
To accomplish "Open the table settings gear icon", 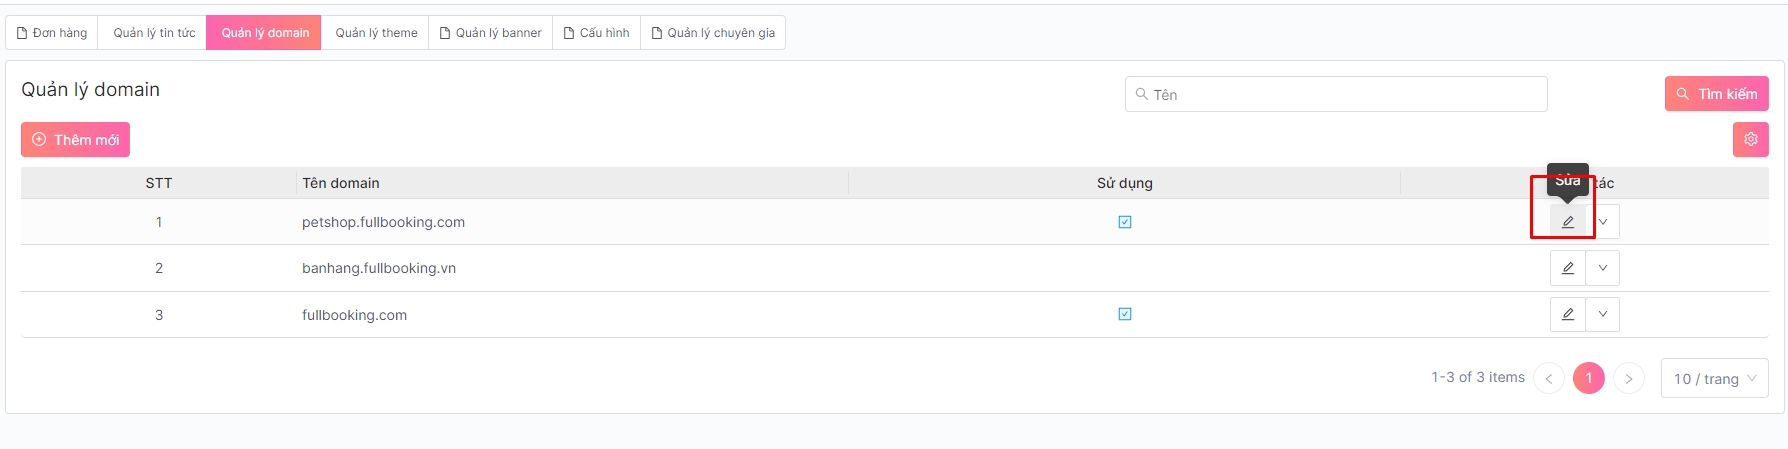I will (x=1750, y=139).
